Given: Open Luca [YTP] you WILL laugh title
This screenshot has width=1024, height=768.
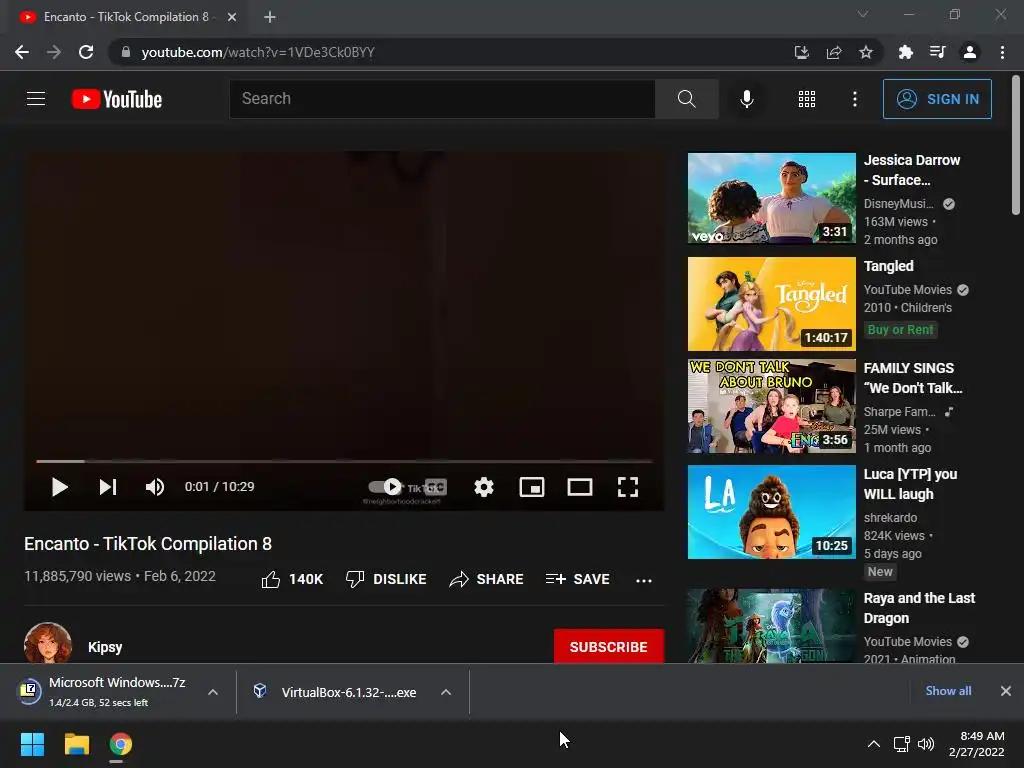Looking at the screenshot, I should pyautogui.click(x=910, y=484).
